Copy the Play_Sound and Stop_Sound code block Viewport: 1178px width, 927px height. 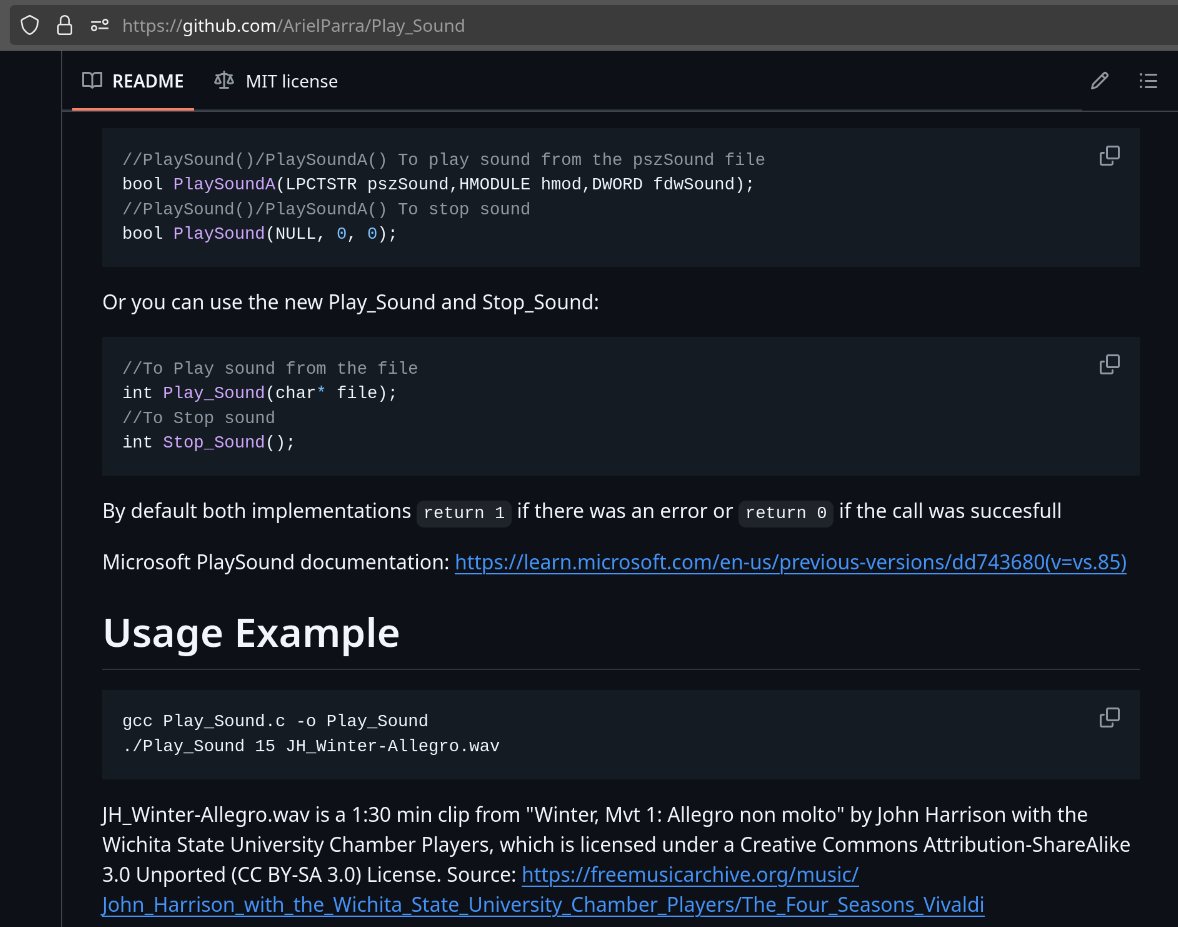1110,364
